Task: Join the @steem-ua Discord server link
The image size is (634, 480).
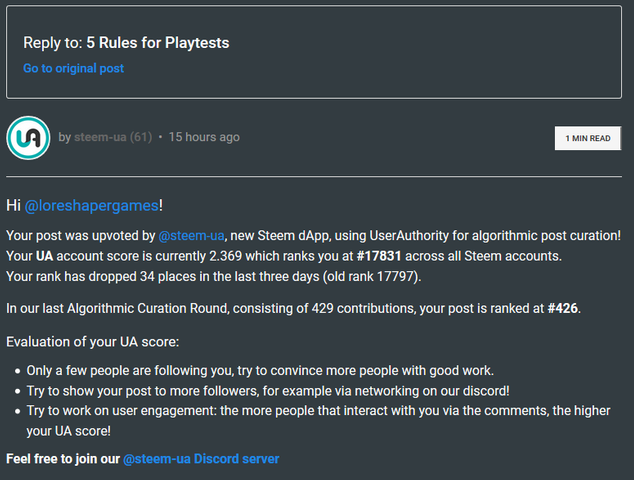Action: click(201, 459)
